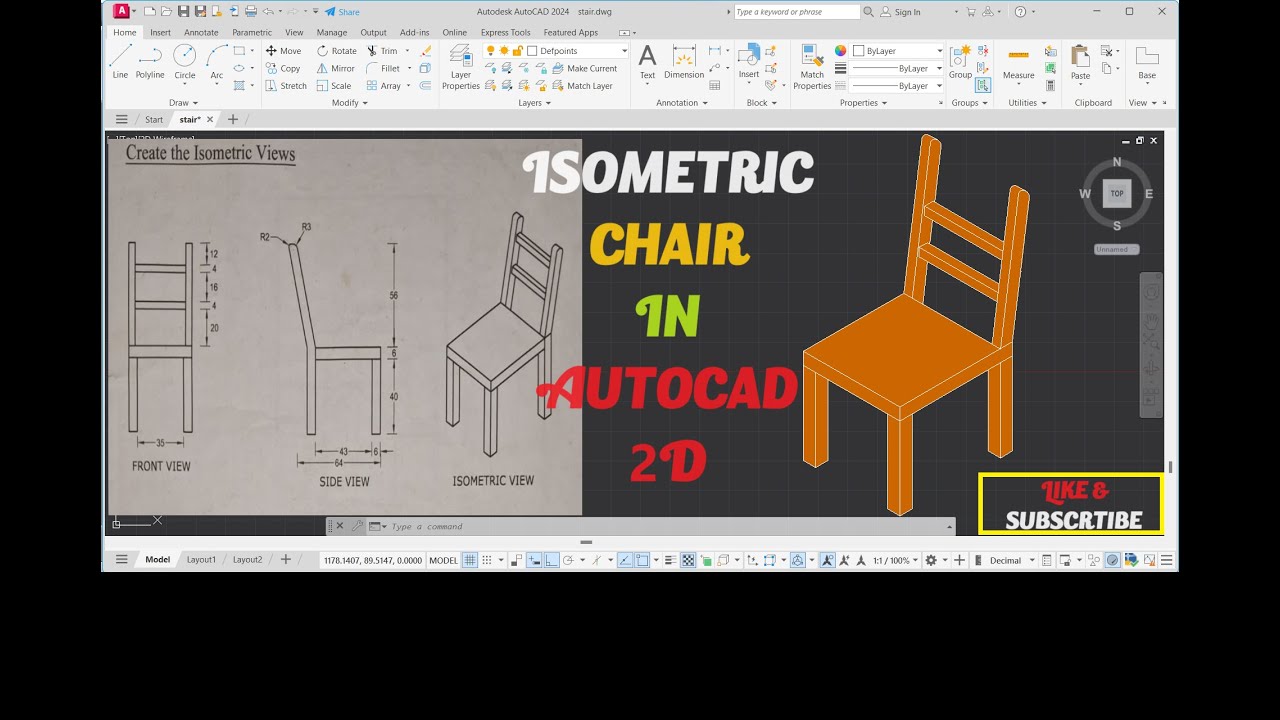The image size is (1280, 720).
Task: Add a new layout with plus button
Action: (x=285, y=560)
